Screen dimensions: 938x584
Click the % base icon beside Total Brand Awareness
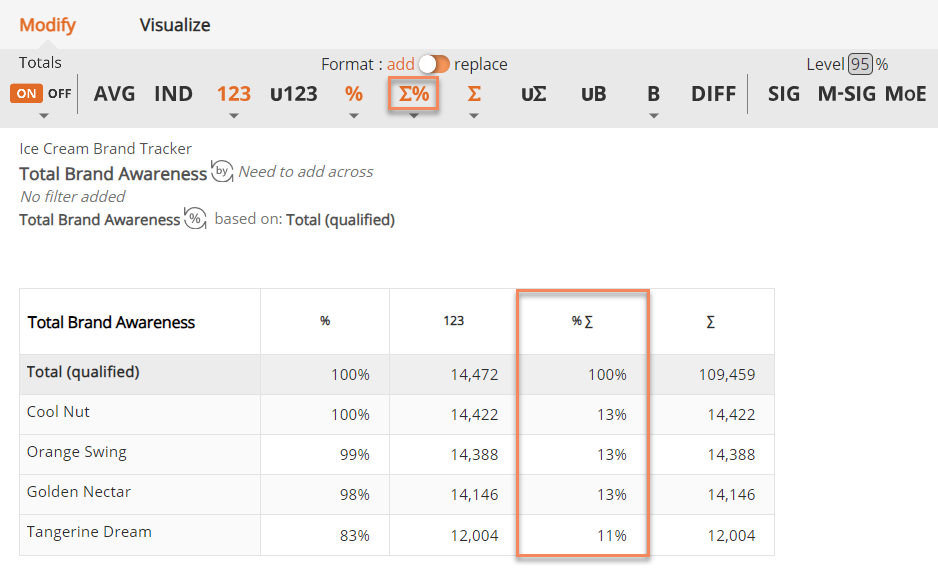point(195,218)
